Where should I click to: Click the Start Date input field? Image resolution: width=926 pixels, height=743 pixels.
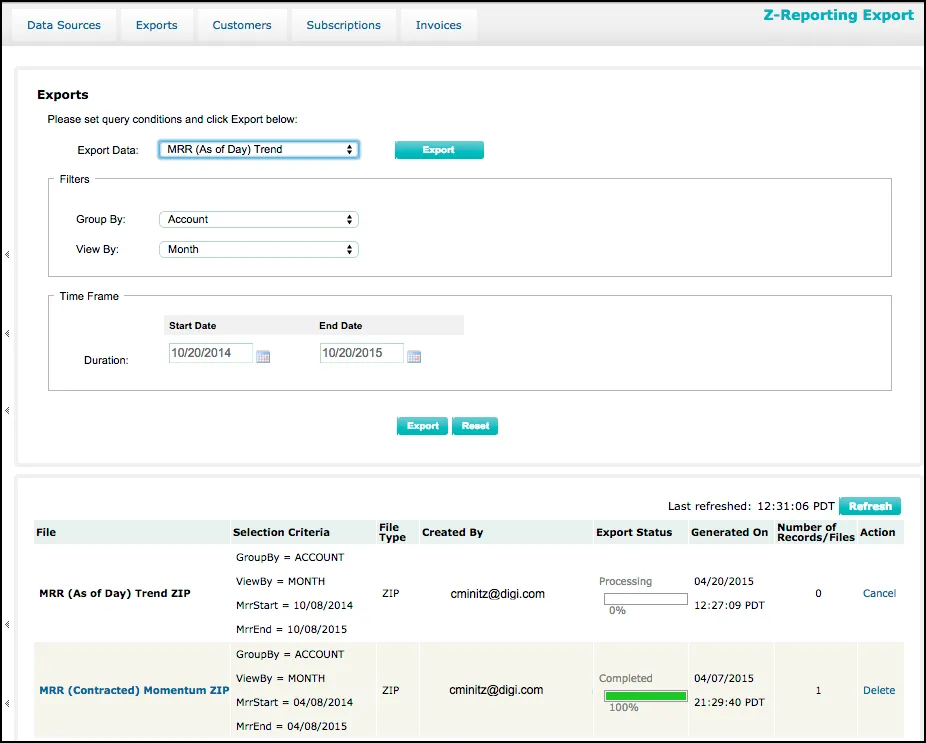(x=211, y=353)
